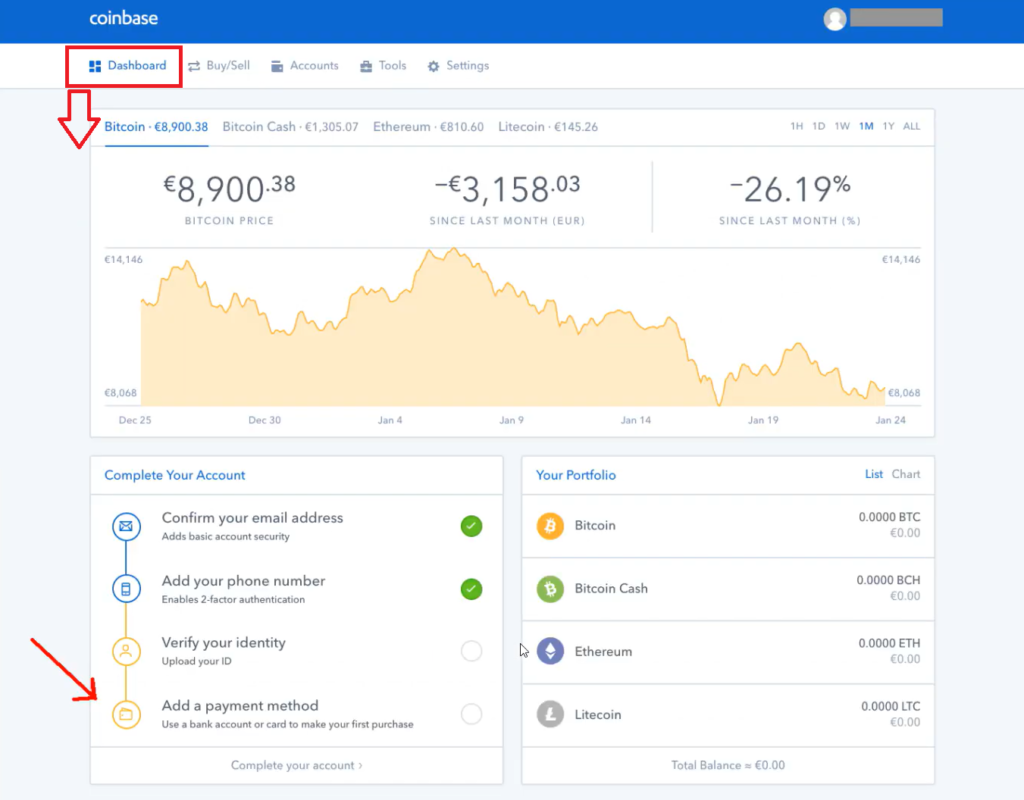The image size is (1024, 800).
Task: Click the Bitcoin price €8,900.38 value
Action: tap(229, 189)
